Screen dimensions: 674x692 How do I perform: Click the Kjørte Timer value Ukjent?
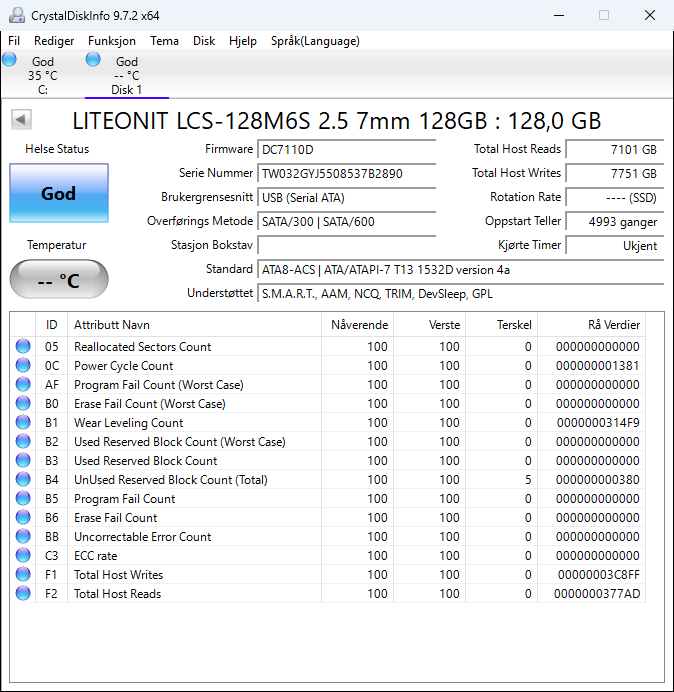click(615, 245)
